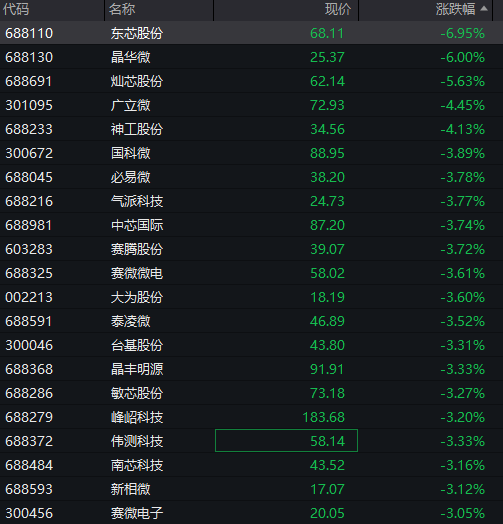
Task: Open 赛腾股份 stock name
Action: click(x=137, y=249)
